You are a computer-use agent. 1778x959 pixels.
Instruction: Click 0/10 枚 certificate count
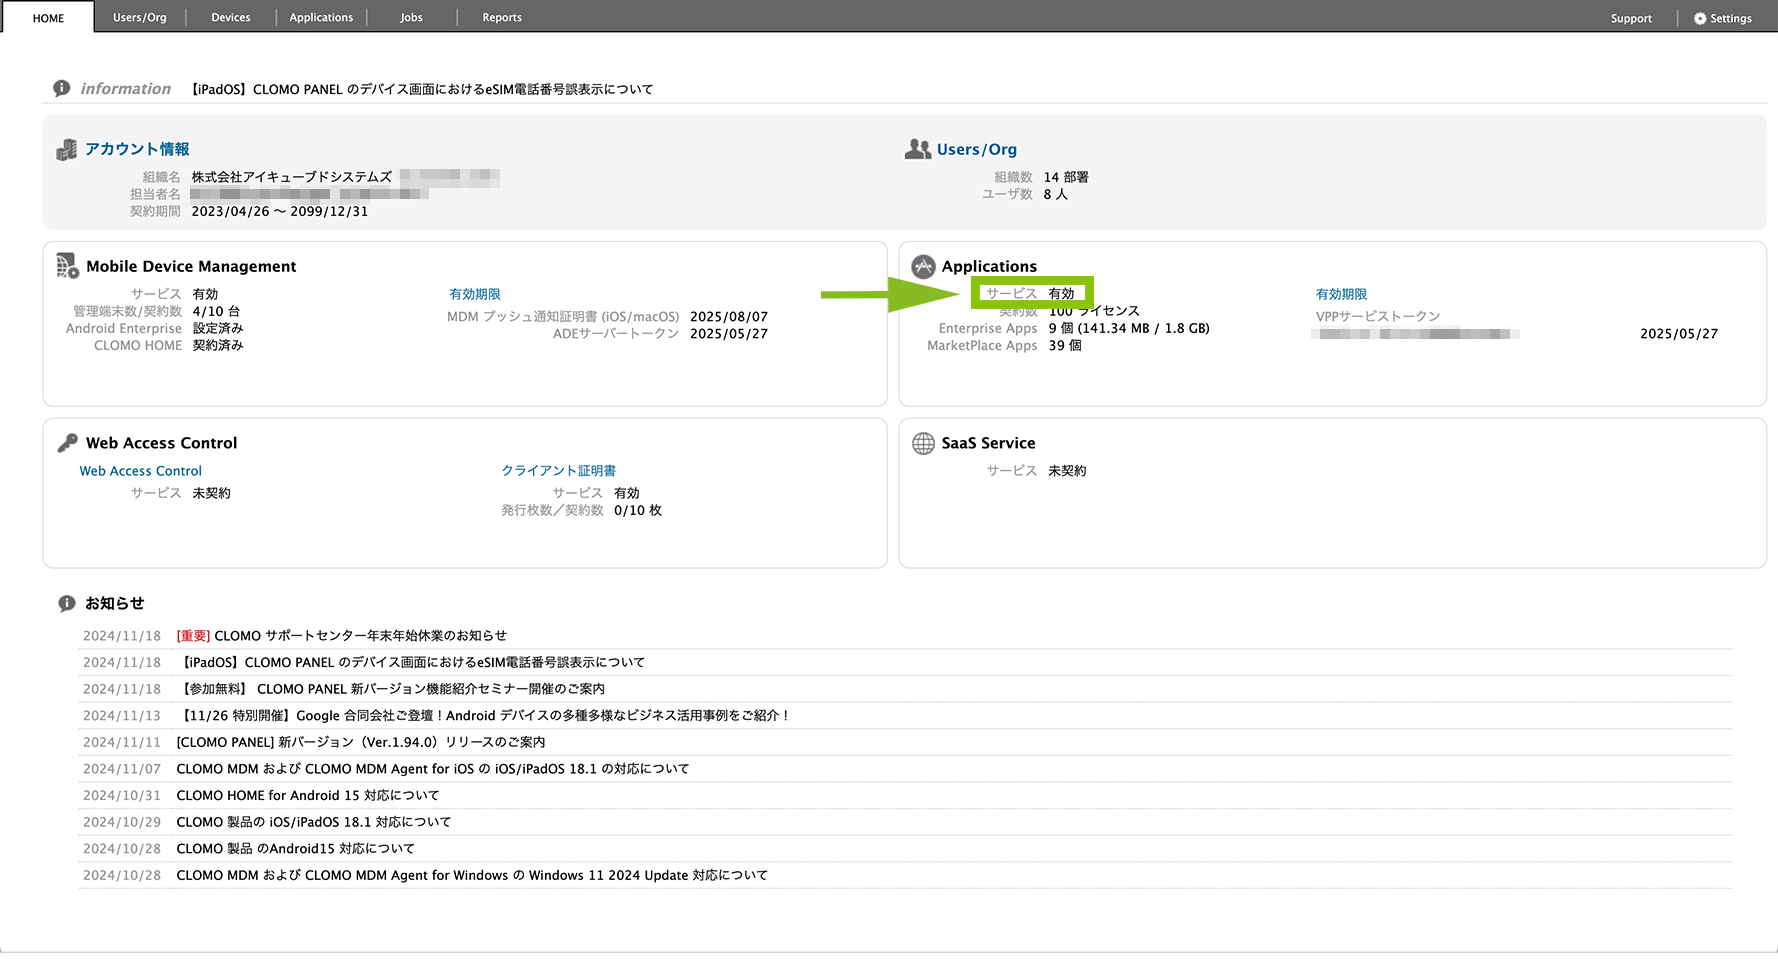(x=638, y=510)
